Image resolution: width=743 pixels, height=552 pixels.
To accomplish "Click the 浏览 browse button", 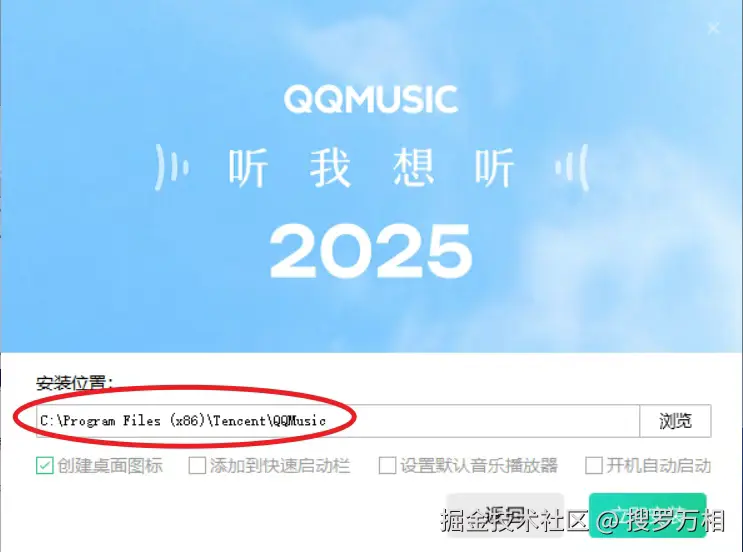I will 675,421.
